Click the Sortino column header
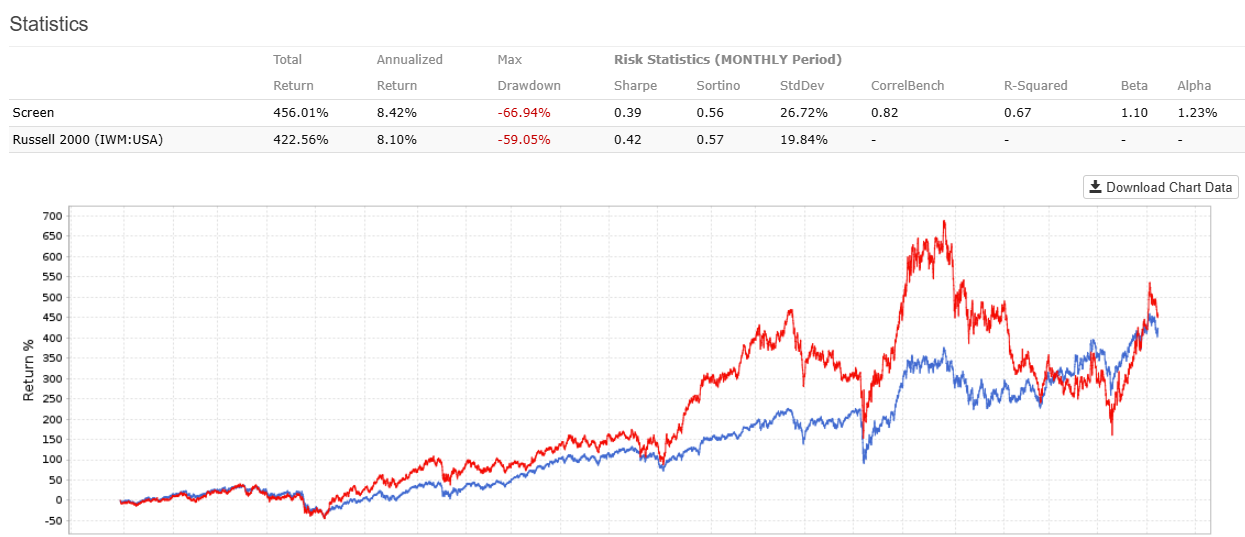The image size is (1245, 537). [x=718, y=86]
